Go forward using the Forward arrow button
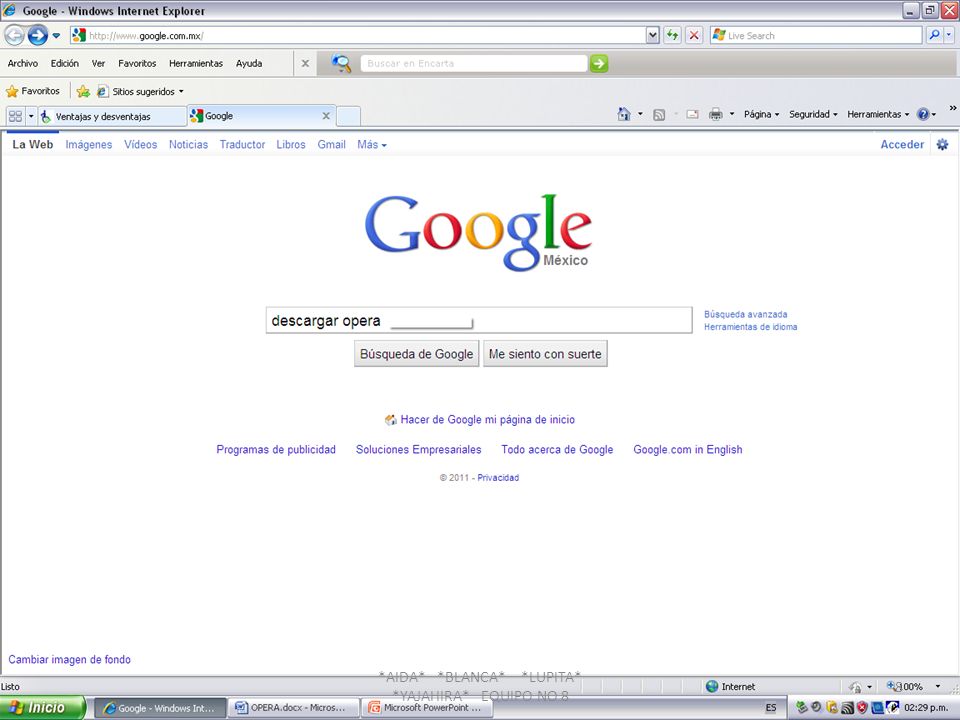Screen dimensions: 960x720 pyautogui.click(x=38, y=36)
